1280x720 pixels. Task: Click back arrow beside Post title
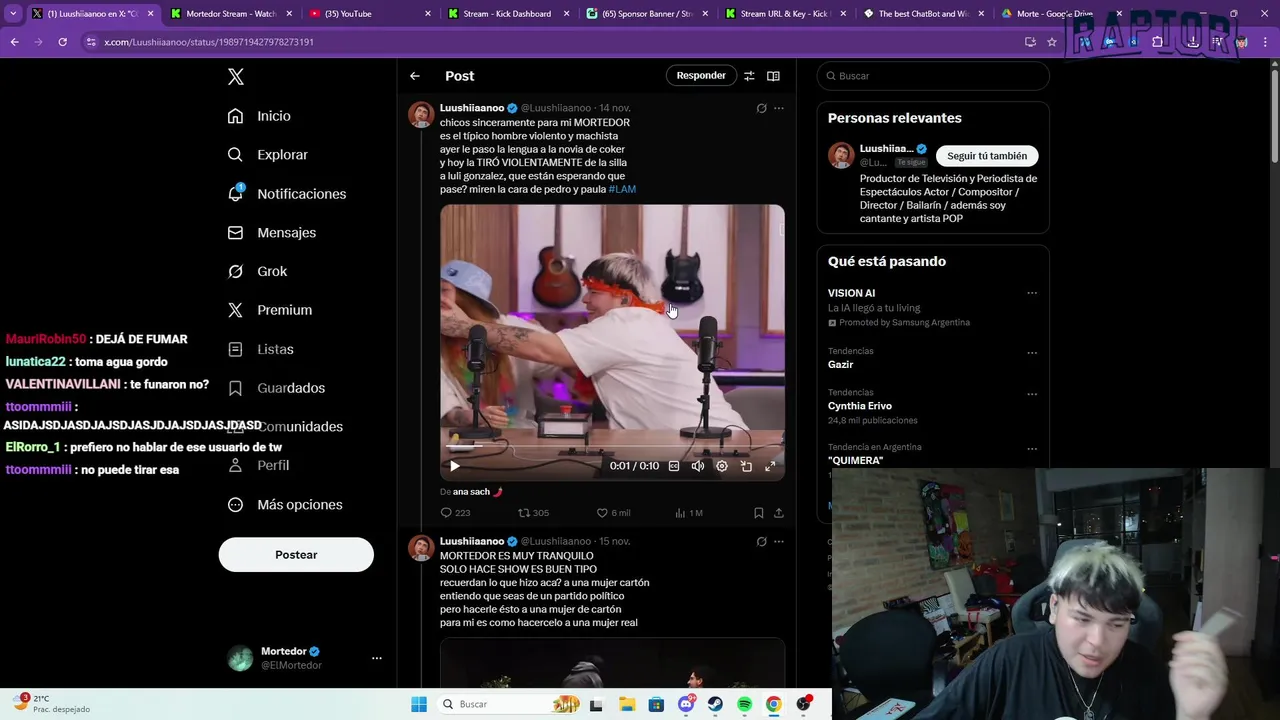pos(415,76)
